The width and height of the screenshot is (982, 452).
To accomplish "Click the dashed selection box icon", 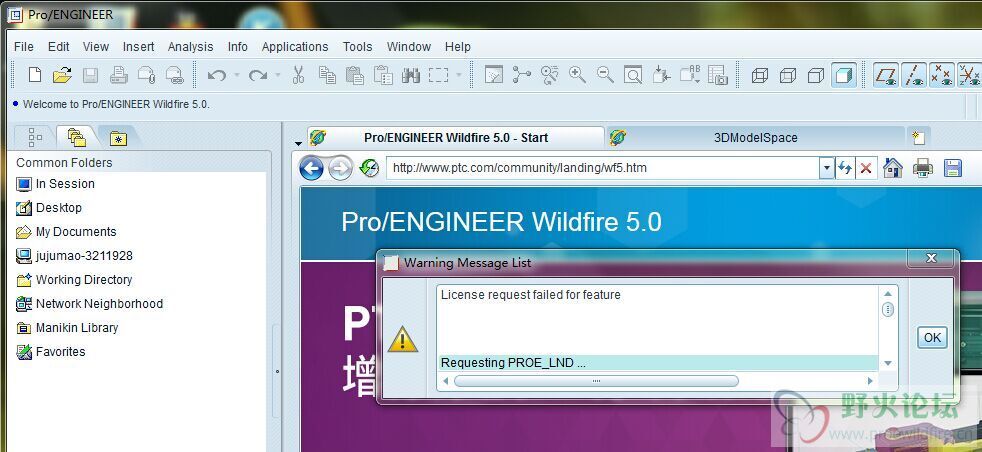I will (438, 76).
